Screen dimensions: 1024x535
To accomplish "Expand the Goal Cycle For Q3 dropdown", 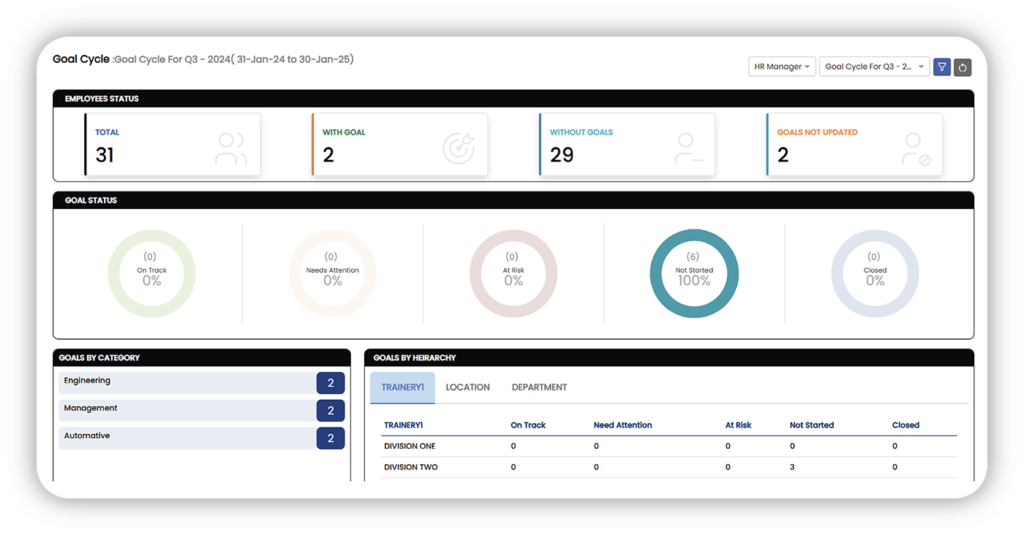I will point(874,67).
